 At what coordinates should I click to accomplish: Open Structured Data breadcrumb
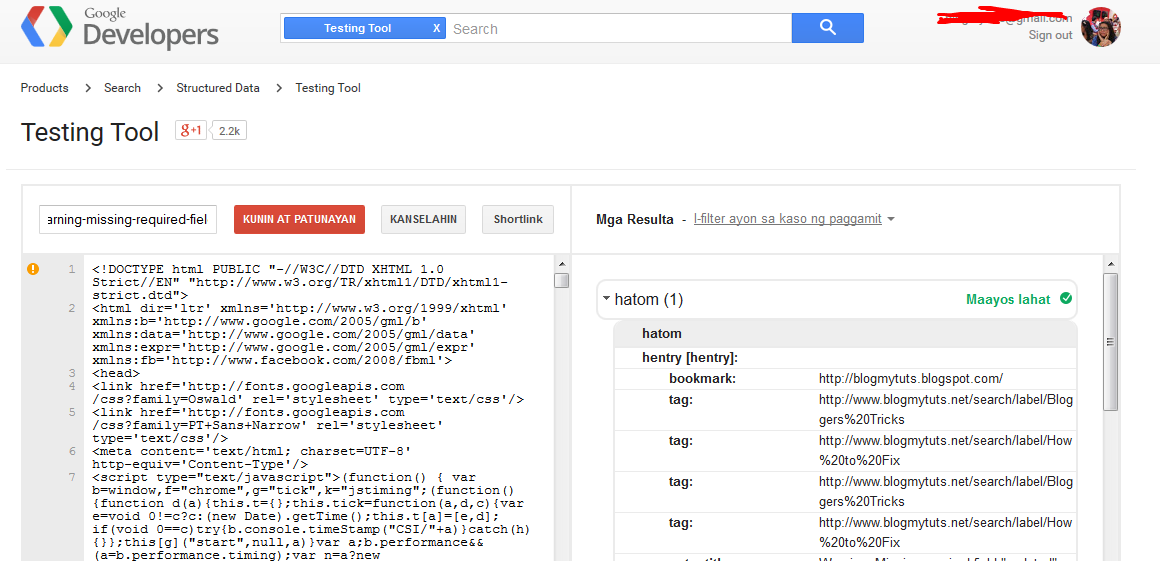218,88
